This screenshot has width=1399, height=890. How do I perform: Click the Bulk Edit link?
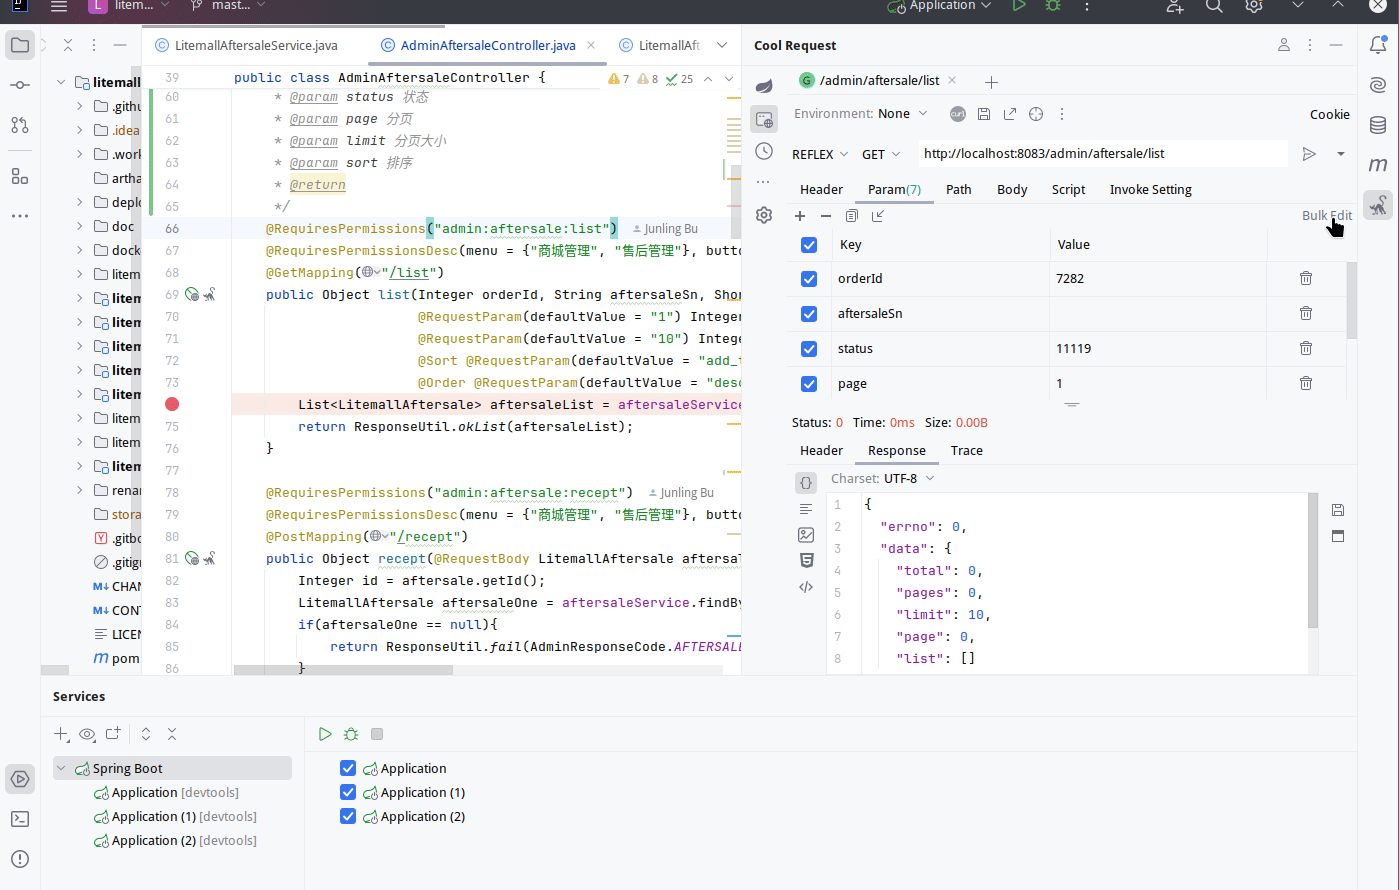(1326, 216)
